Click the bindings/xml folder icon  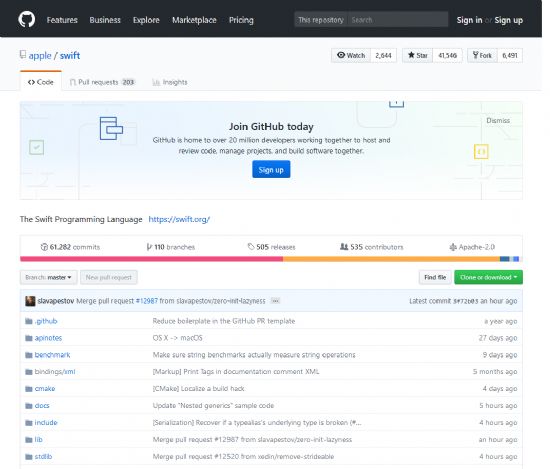click(x=29, y=372)
